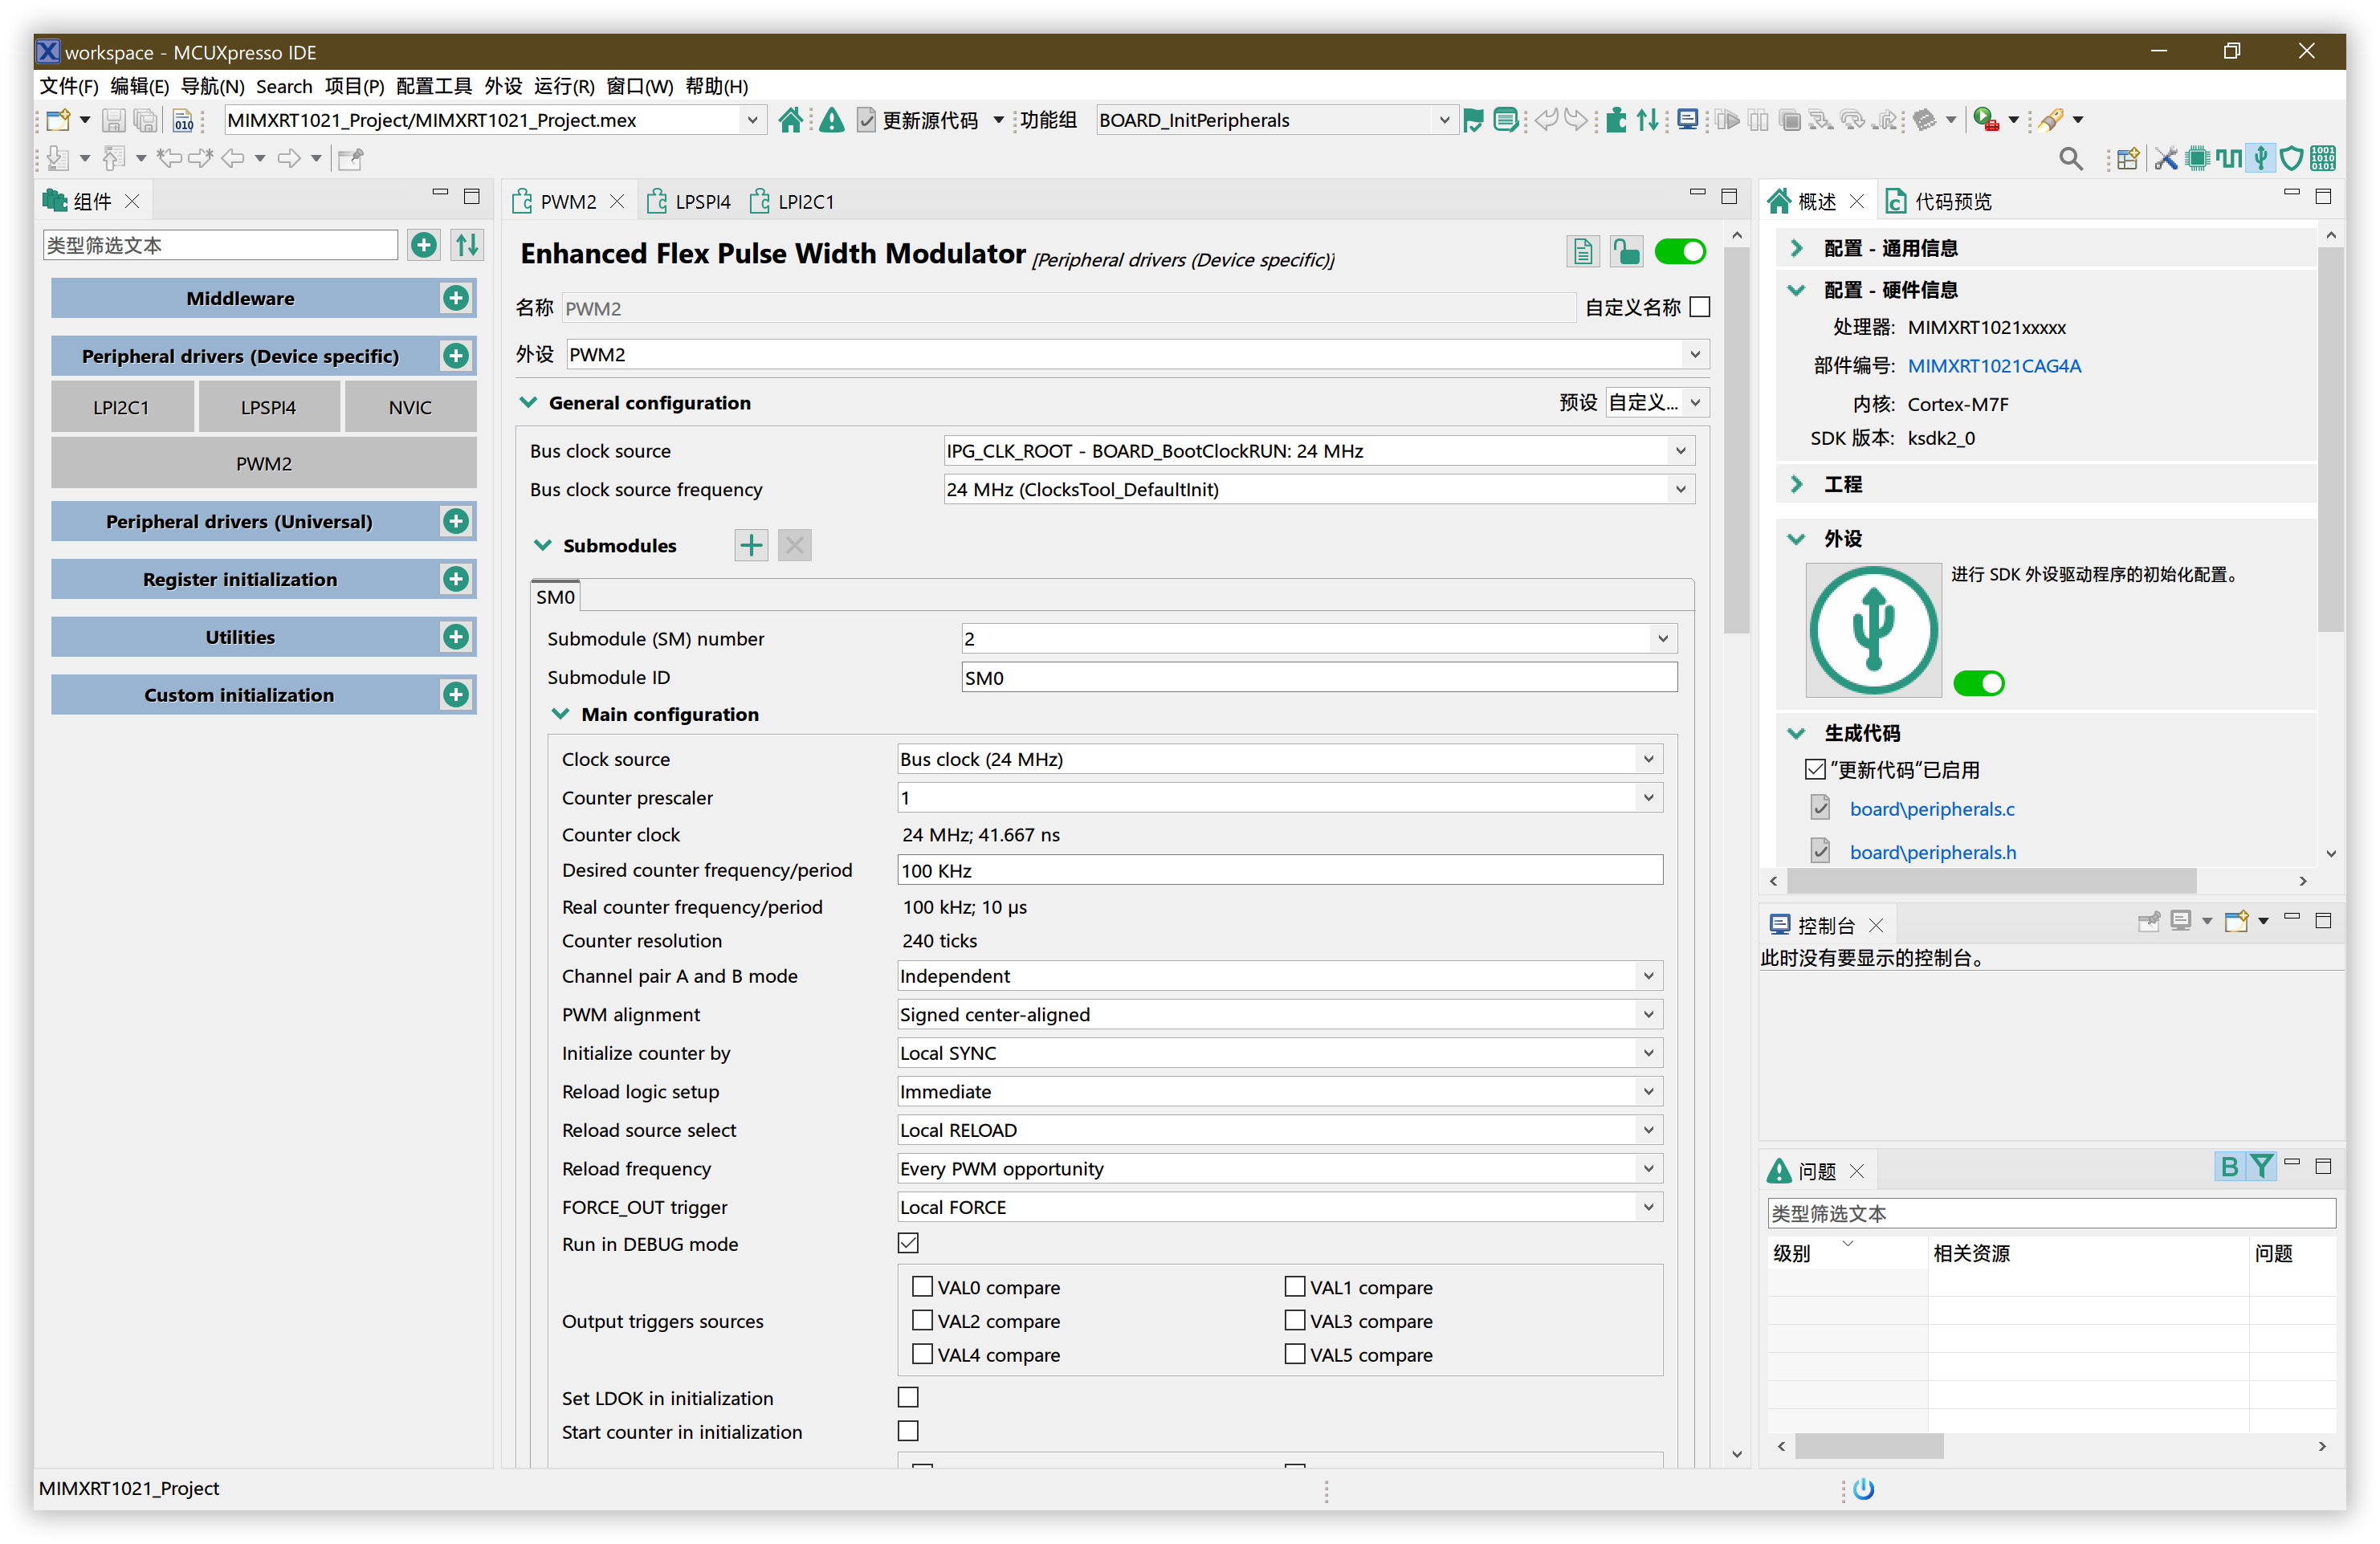
Task: Check Set LDOK in initialization
Action: (x=908, y=1397)
